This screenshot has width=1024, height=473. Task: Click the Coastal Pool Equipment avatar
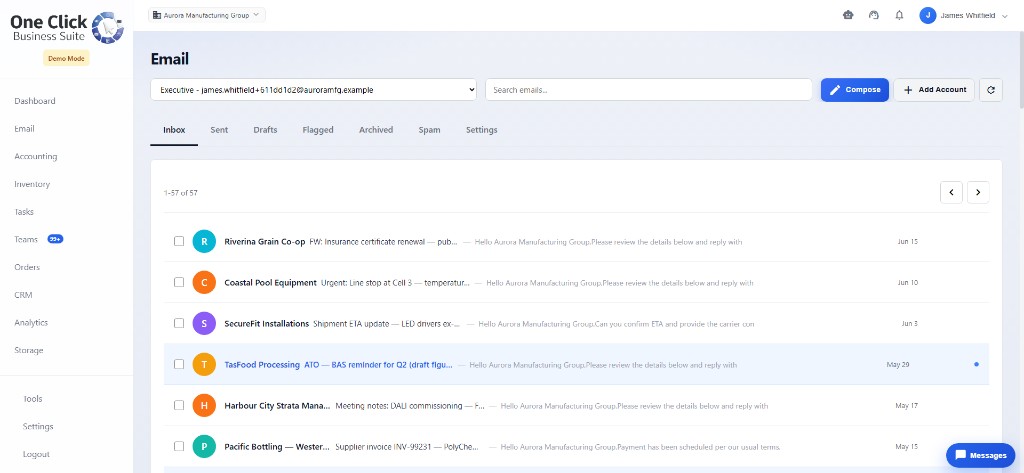pos(204,282)
